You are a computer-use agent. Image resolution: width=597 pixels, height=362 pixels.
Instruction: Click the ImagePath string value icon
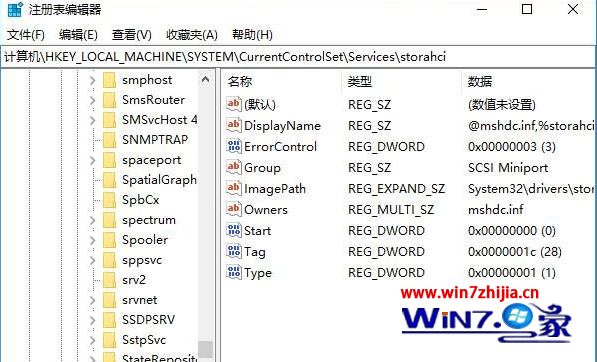tap(234, 188)
